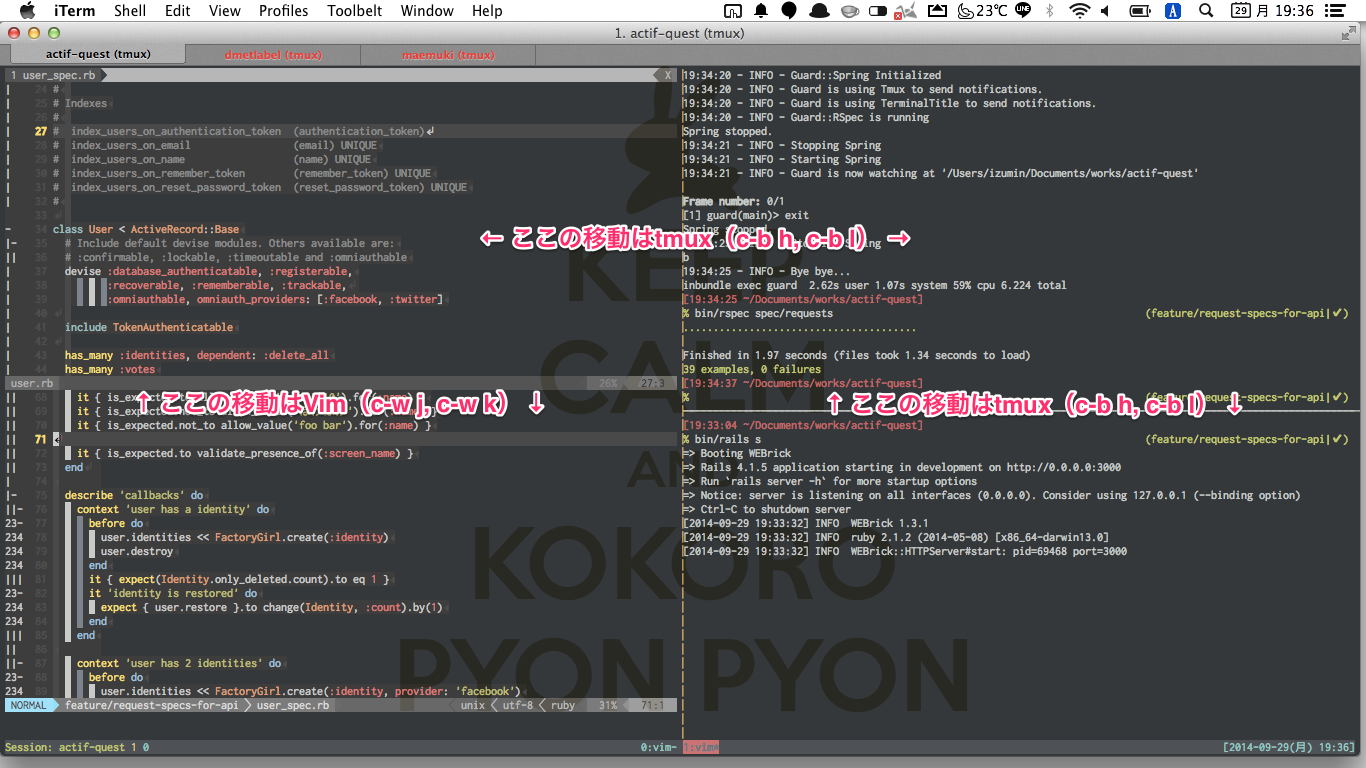
Task: Click the feature/request-specs-for-api branch segment
Action: [150, 704]
